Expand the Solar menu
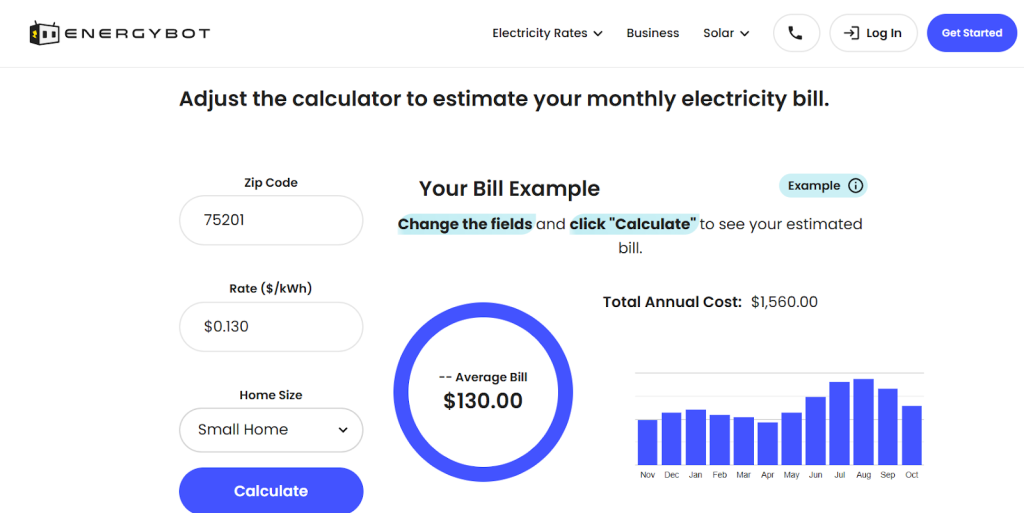The image size is (1024, 513). point(726,33)
